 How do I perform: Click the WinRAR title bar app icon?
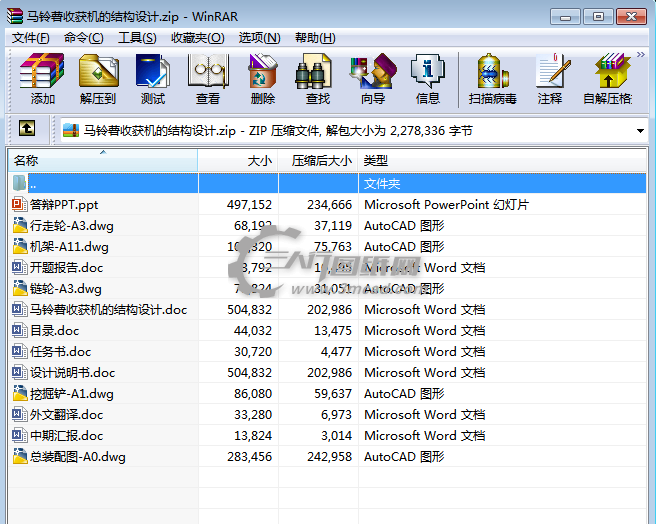click(15, 16)
